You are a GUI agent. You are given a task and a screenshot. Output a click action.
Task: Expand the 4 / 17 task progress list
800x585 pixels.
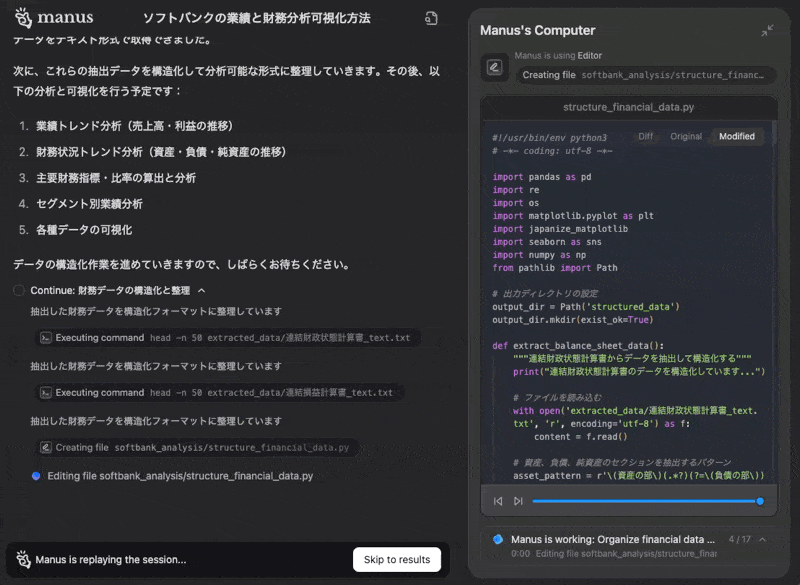(x=762, y=539)
